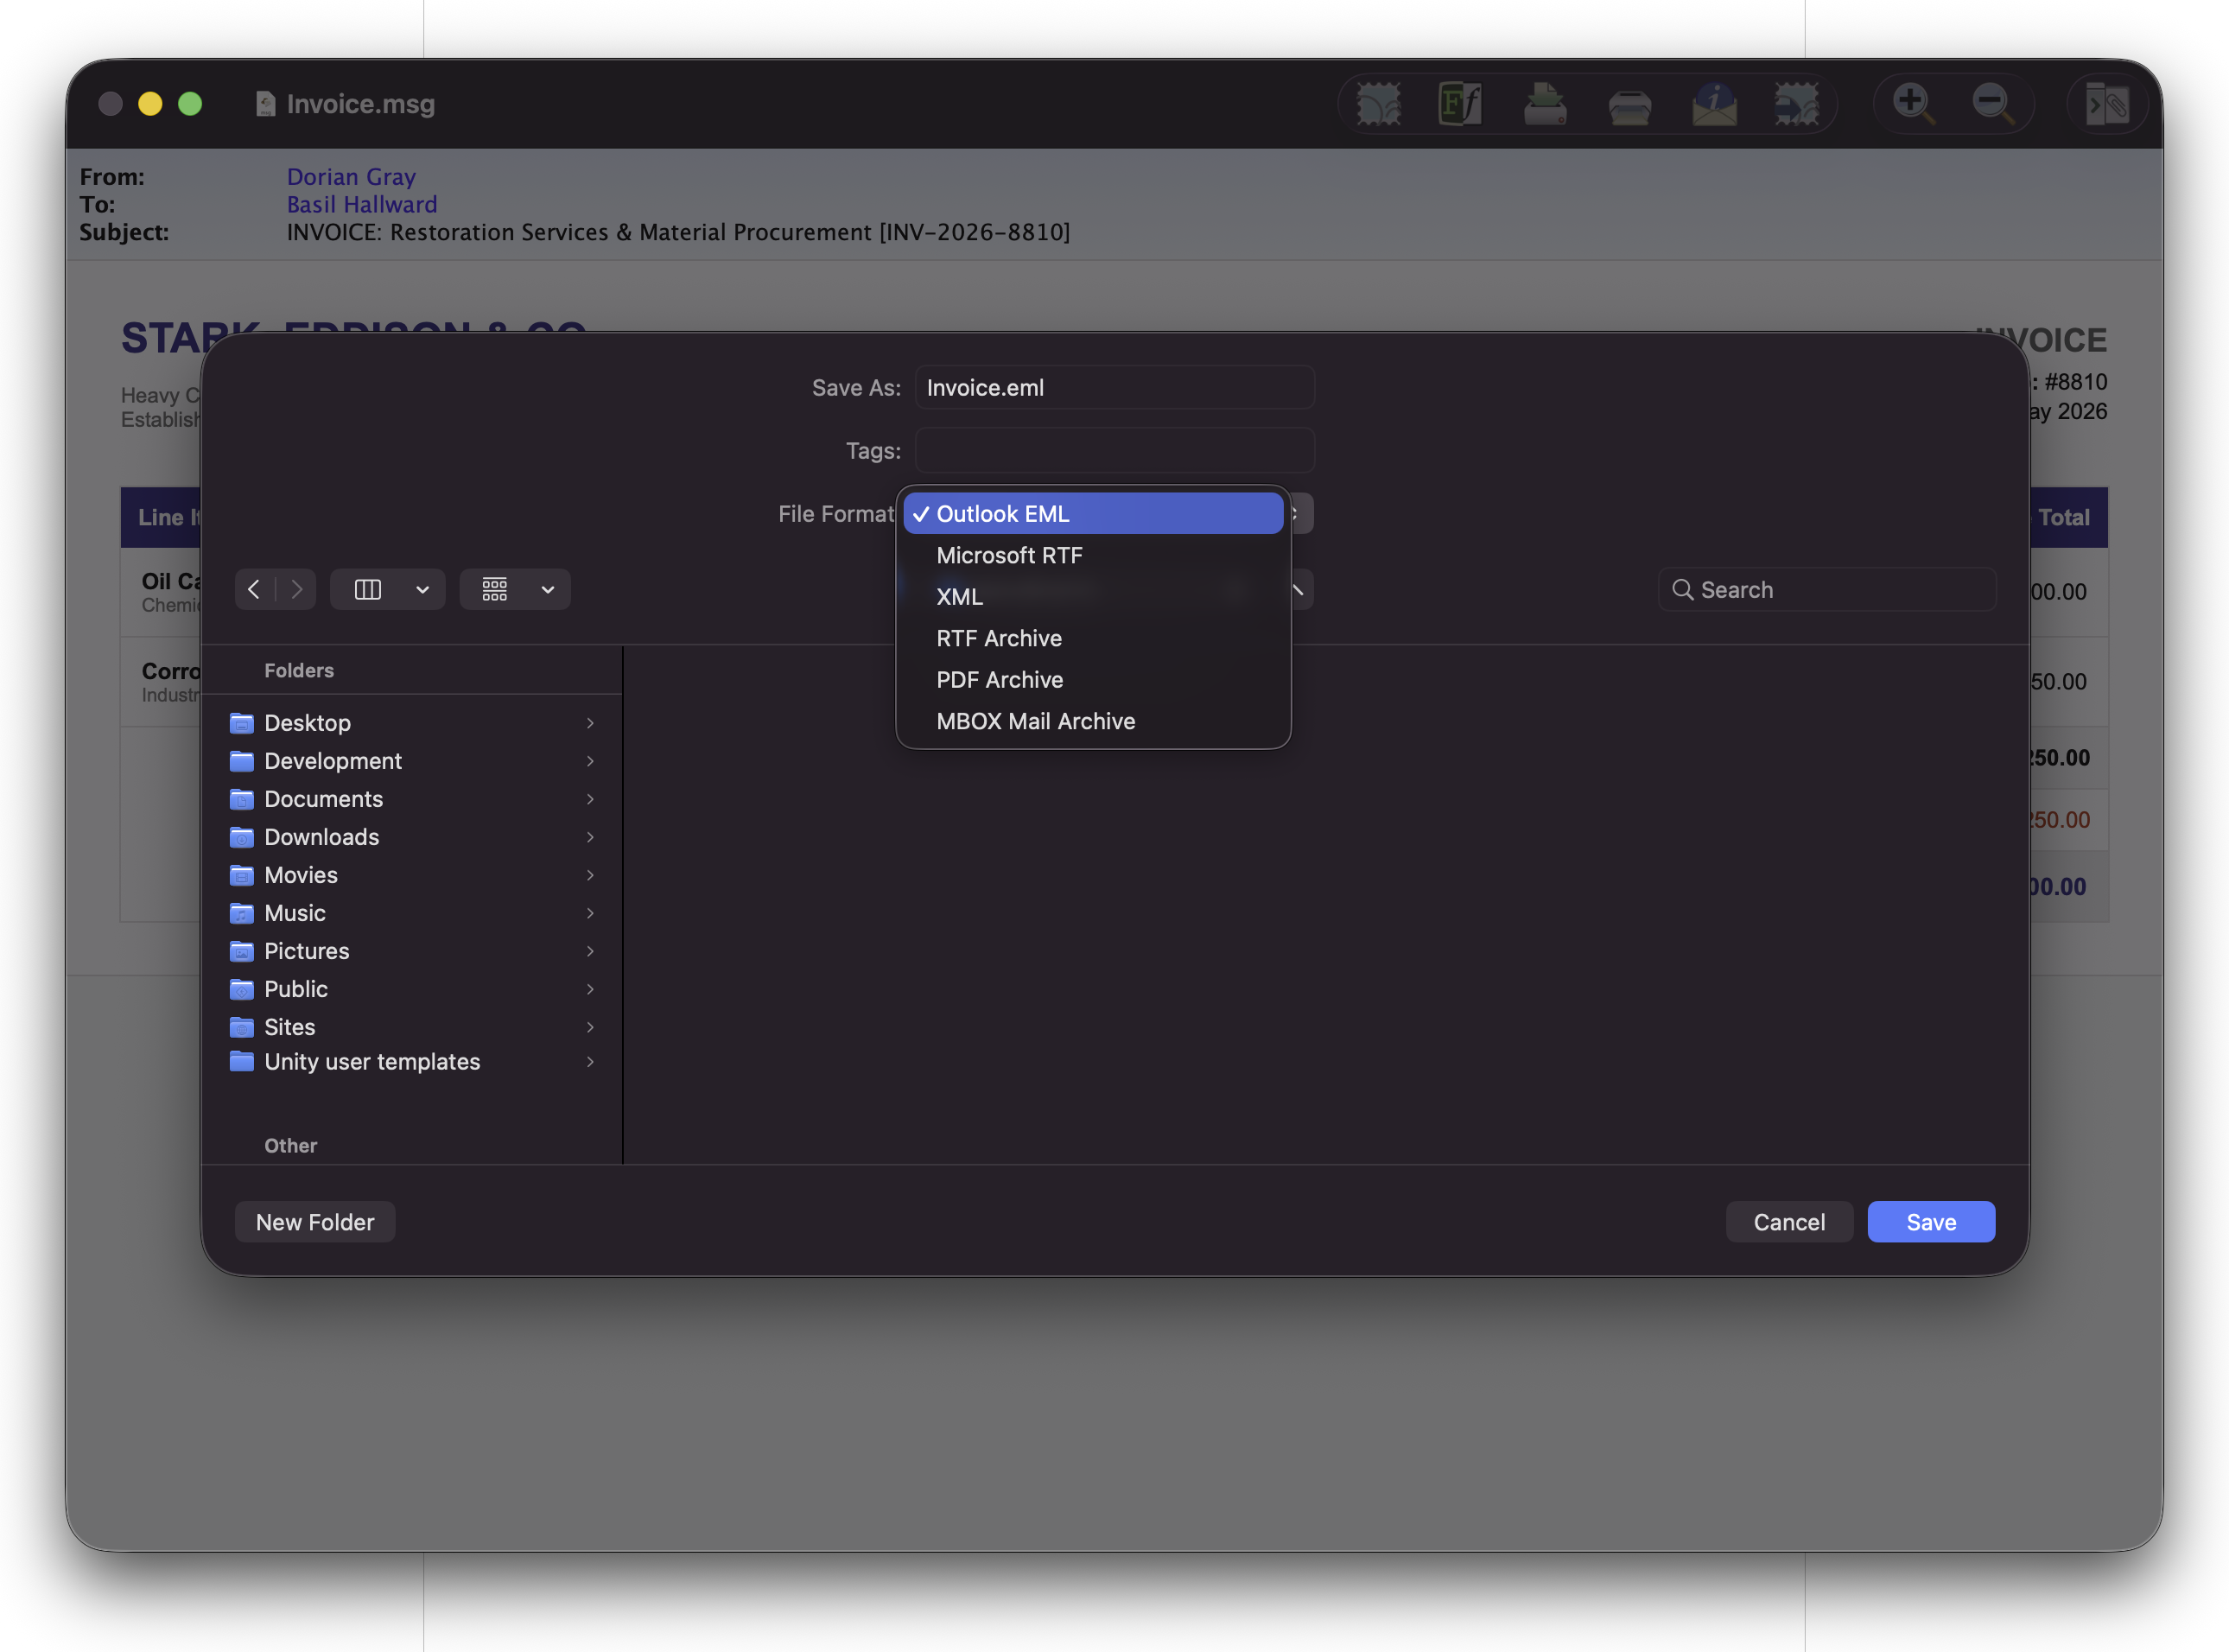Click the column view icon
The width and height of the screenshot is (2229, 1652).
[368, 590]
